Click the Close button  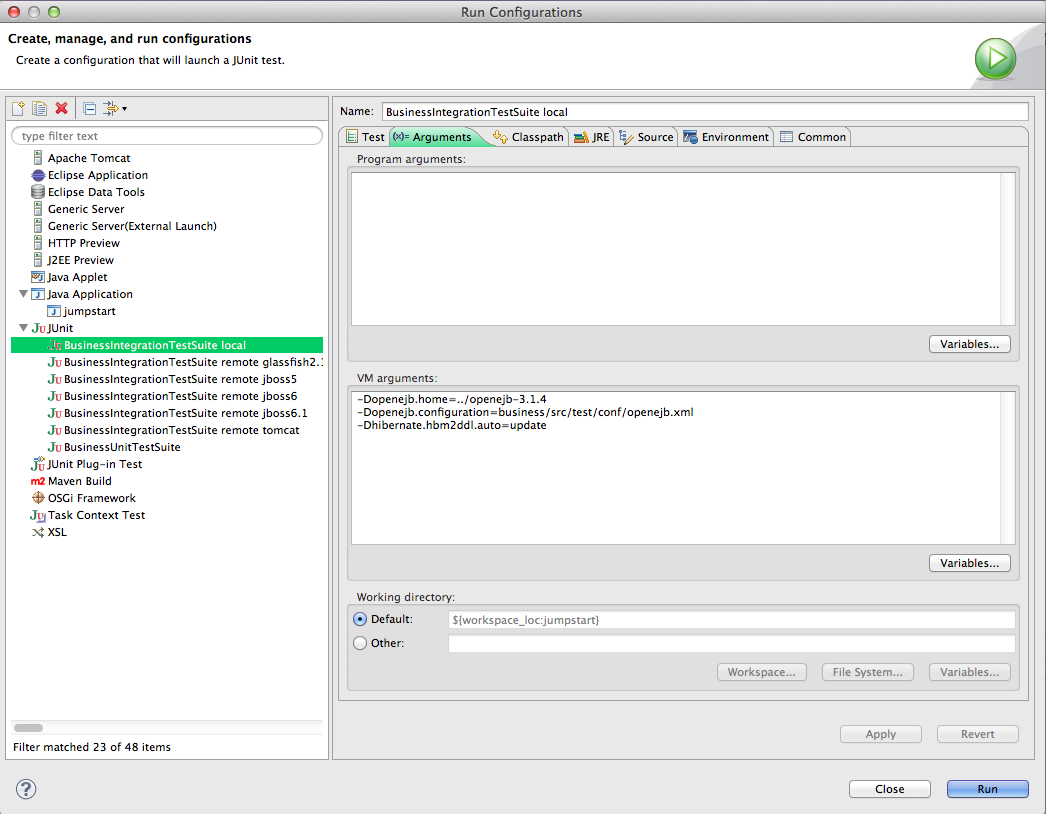point(889,789)
